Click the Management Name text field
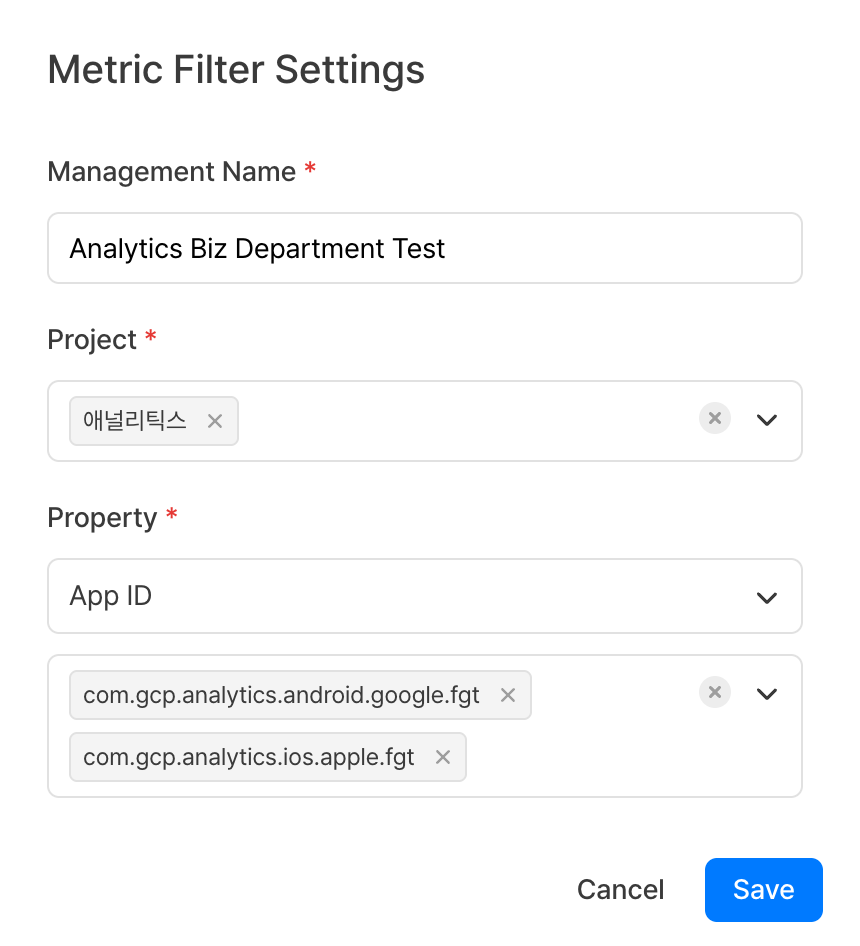The width and height of the screenshot is (860, 946). (x=424, y=248)
